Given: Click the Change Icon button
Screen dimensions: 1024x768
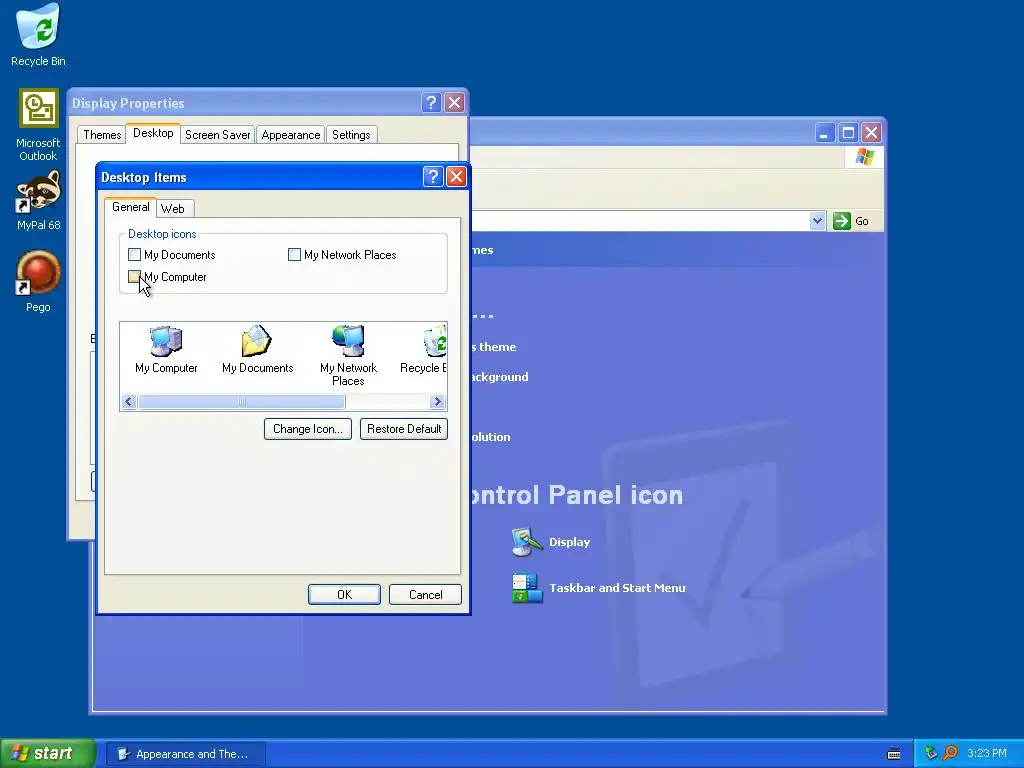Looking at the screenshot, I should pos(308,429).
